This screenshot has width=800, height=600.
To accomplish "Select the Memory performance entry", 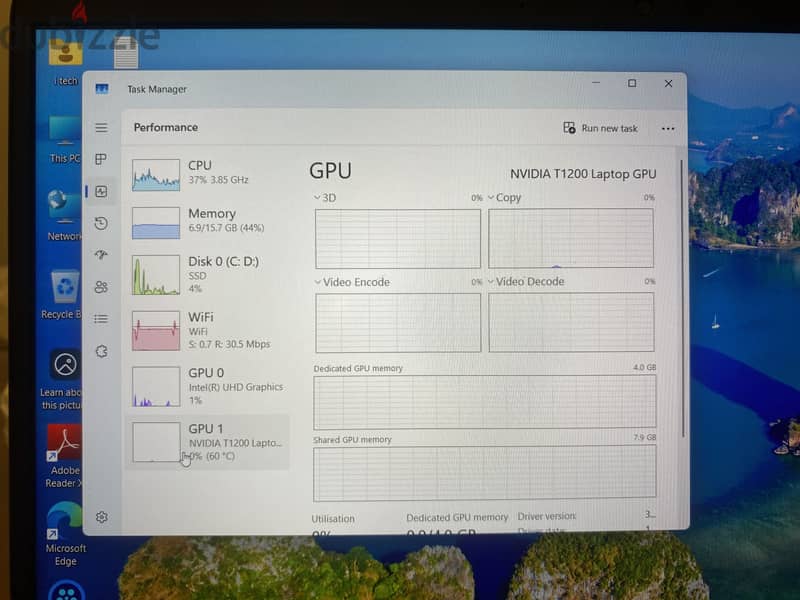I will 207,222.
